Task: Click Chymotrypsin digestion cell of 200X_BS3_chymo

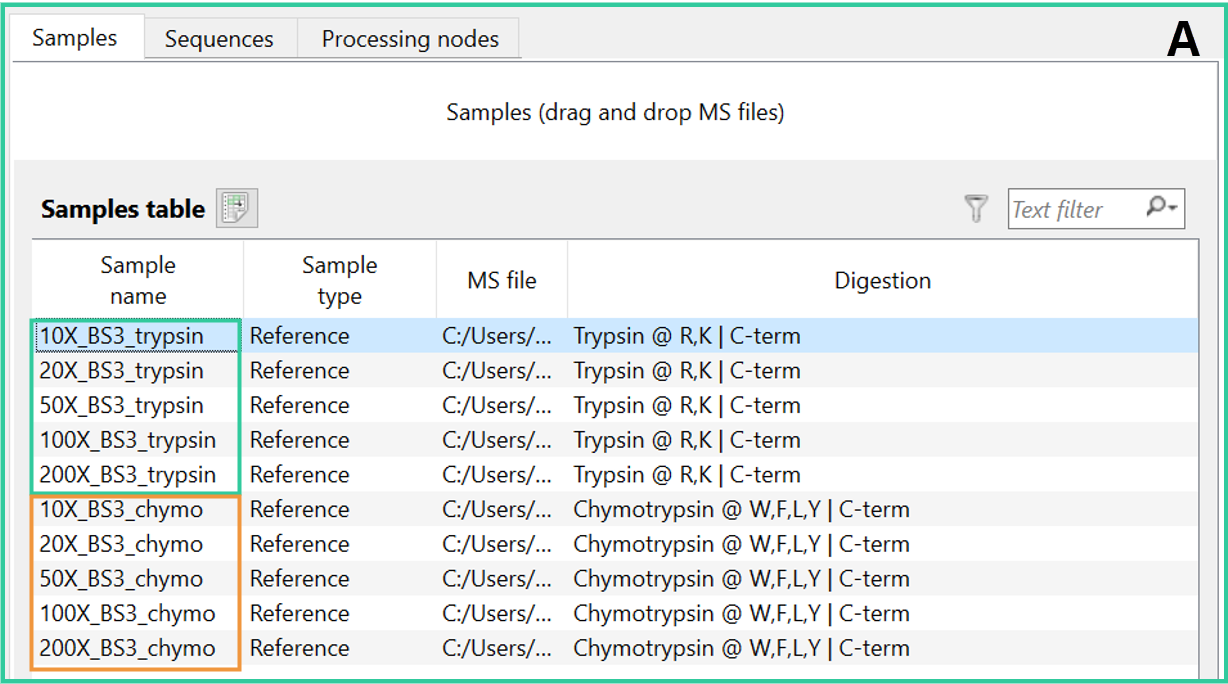Action: 741,648
